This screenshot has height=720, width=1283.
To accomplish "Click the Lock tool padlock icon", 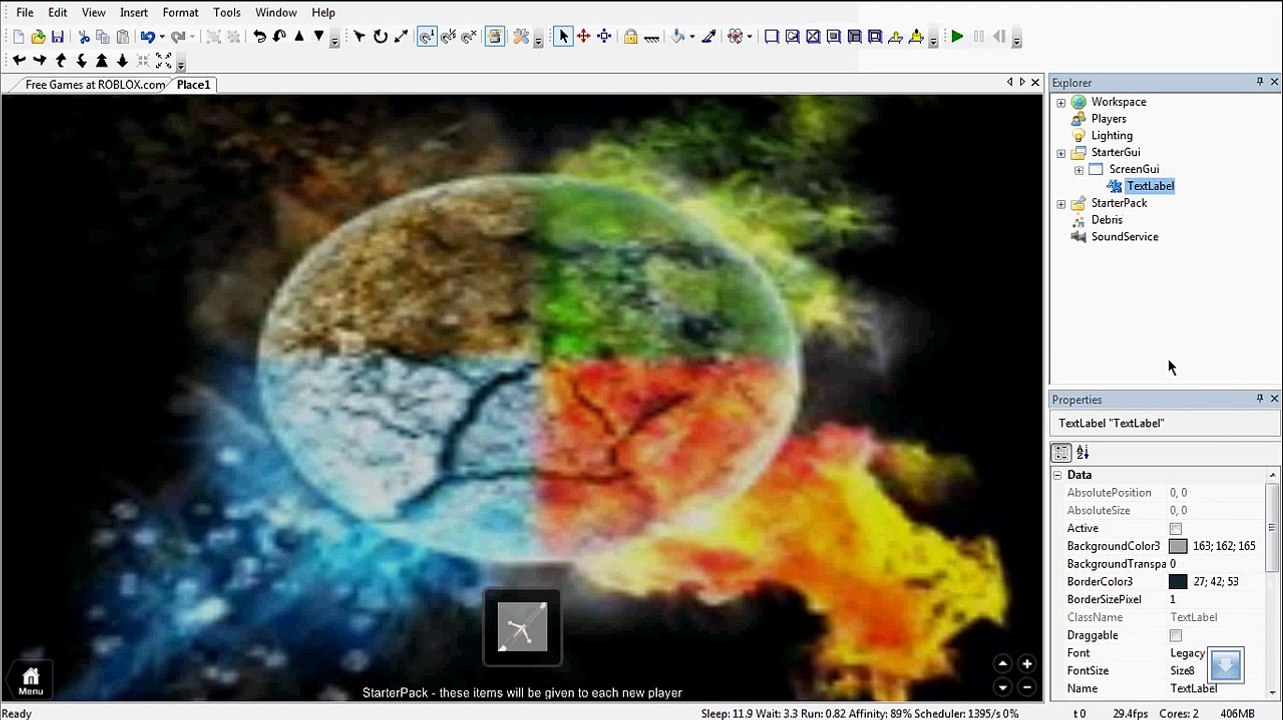I will [x=631, y=37].
